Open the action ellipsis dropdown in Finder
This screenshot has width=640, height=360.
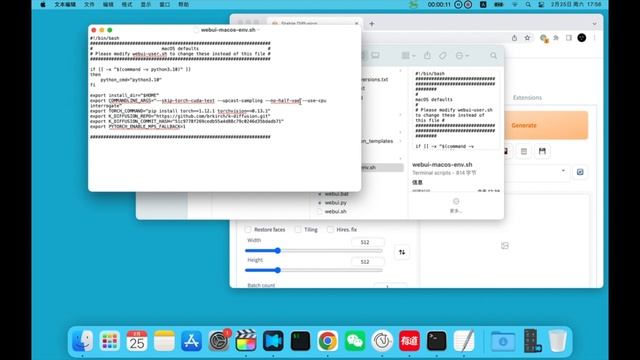462,56
